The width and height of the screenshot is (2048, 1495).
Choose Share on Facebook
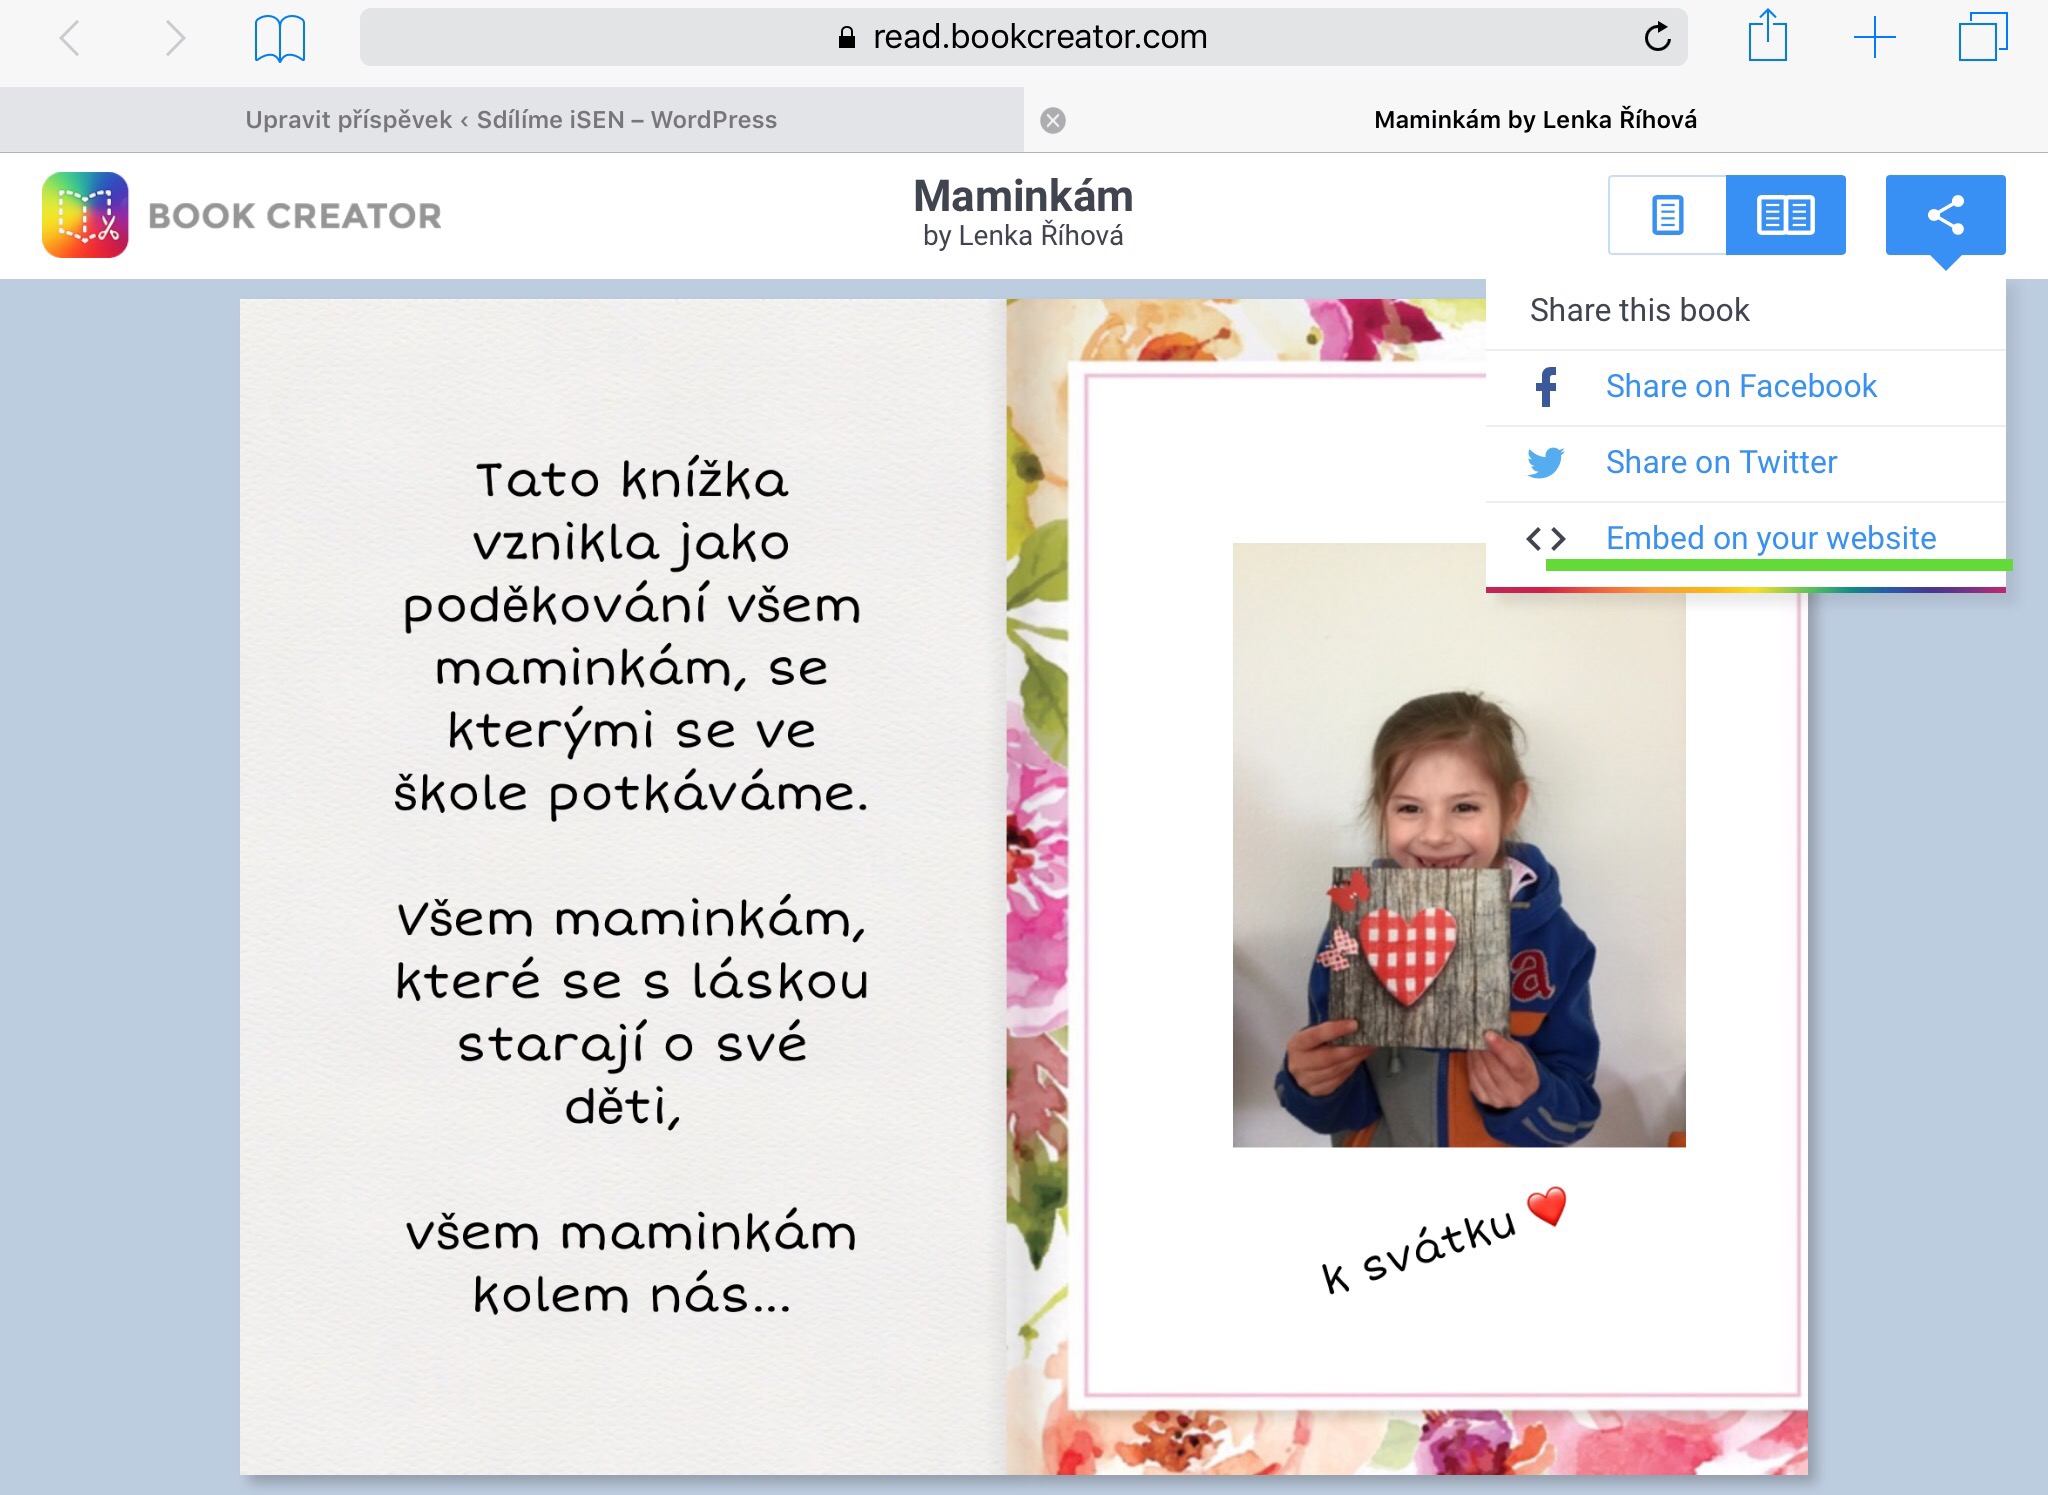pyautogui.click(x=1745, y=387)
